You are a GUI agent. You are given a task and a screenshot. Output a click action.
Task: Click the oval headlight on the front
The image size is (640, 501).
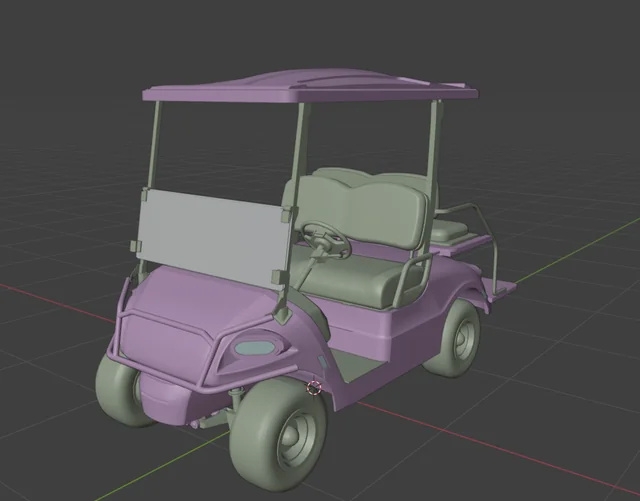[256, 349]
